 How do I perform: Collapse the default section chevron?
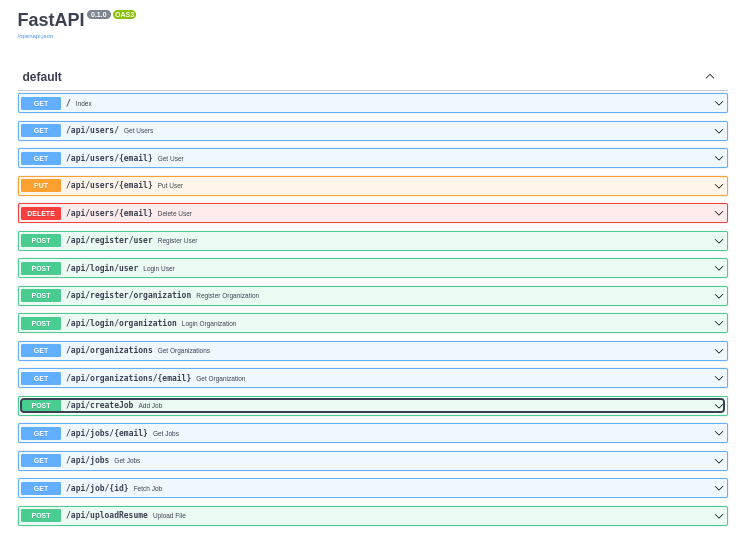(x=710, y=77)
